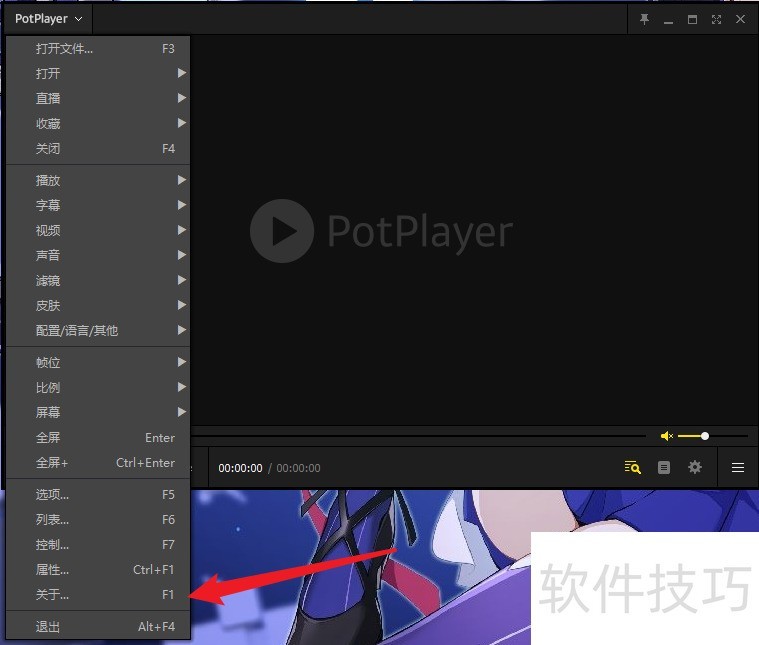Open the 比例 submenu
The image size is (759, 645).
point(98,387)
